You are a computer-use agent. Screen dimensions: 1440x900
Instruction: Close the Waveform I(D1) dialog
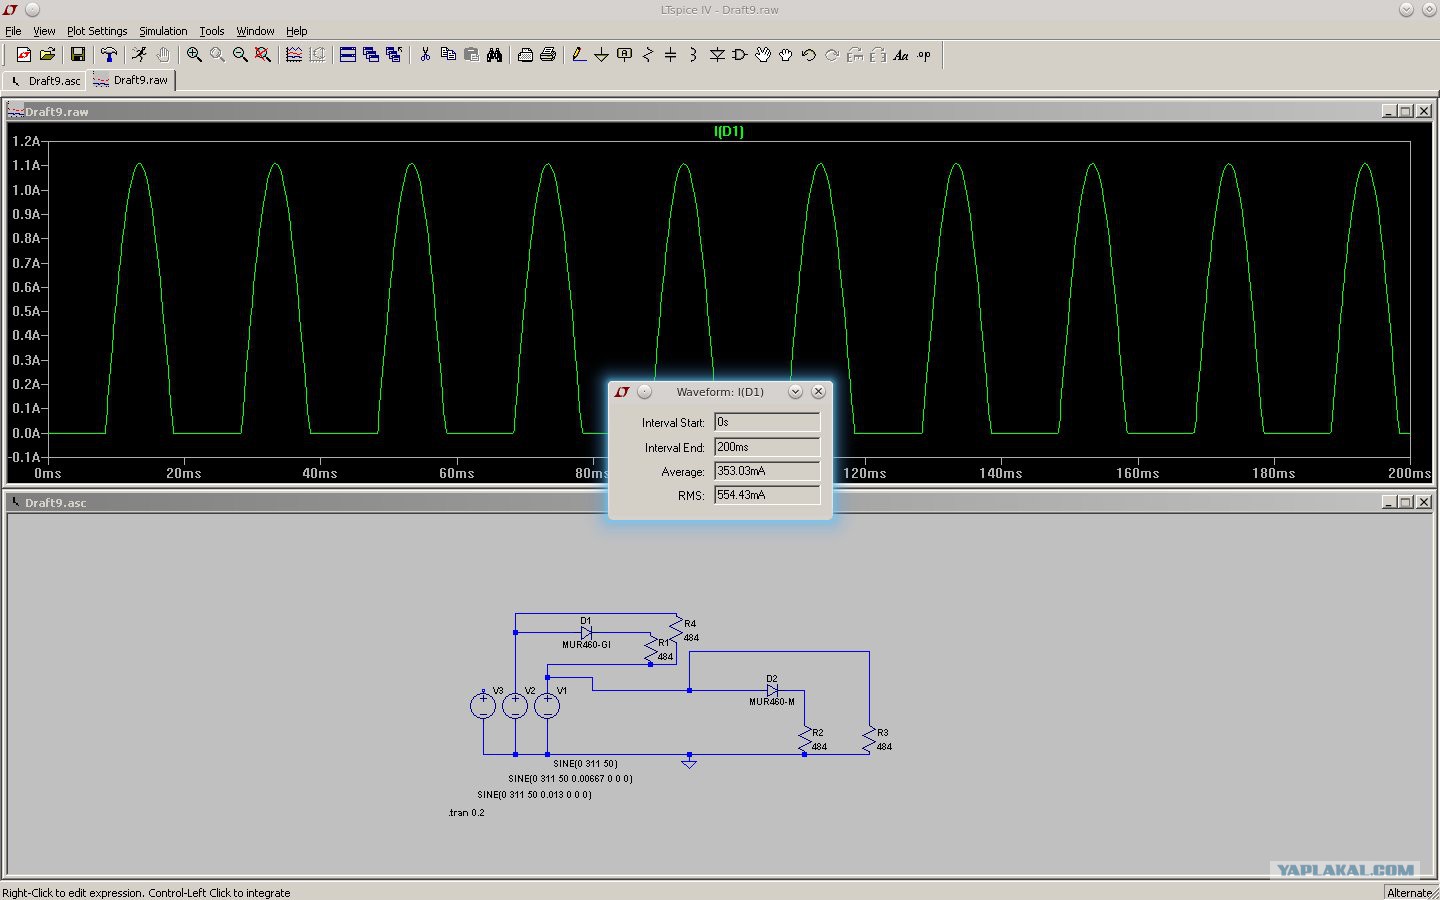(x=818, y=392)
